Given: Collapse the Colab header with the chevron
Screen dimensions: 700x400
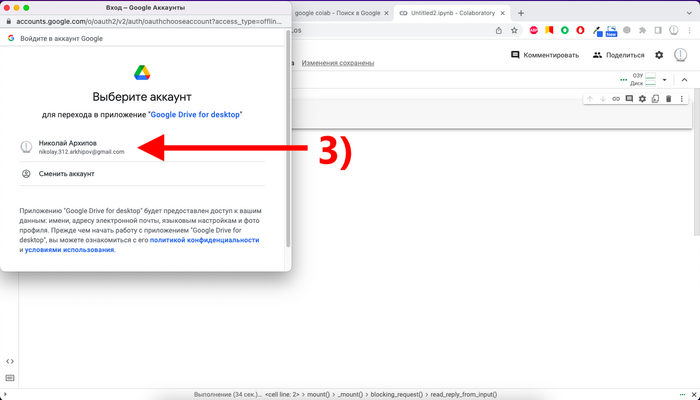Looking at the screenshot, I should [684, 80].
